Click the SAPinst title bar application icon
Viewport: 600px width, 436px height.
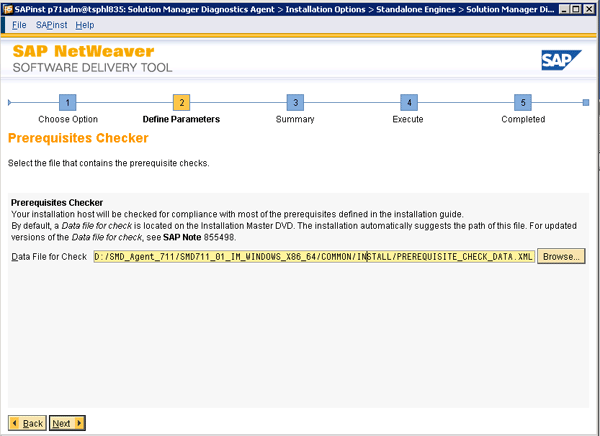point(8,9)
